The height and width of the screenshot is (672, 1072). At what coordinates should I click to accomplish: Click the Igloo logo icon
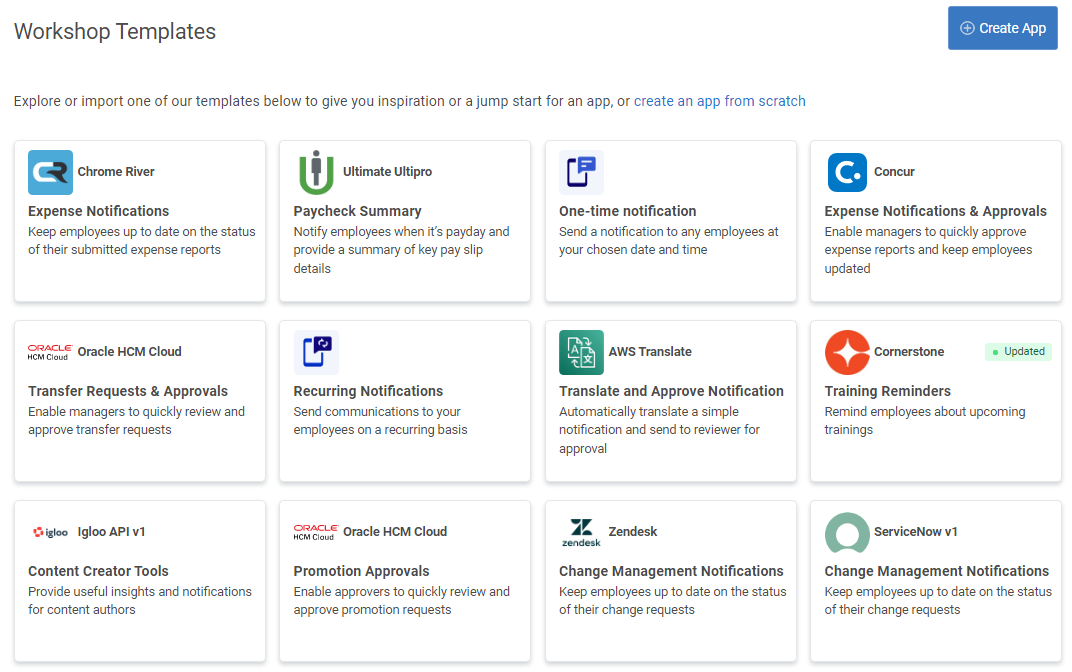click(x=51, y=532)
